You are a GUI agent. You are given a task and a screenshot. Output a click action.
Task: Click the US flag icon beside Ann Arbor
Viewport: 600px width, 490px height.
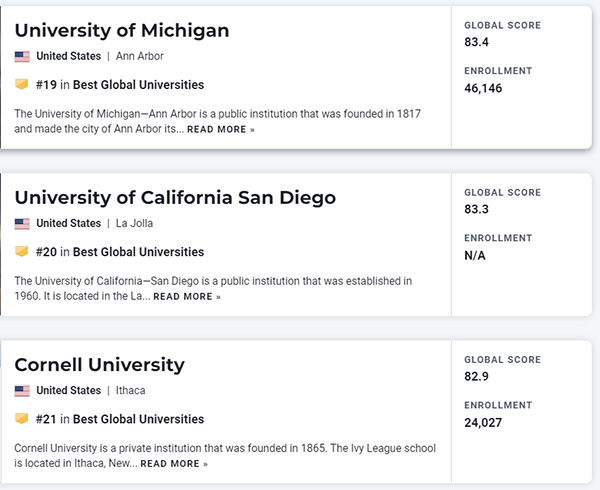pyautogui.click(x=22, y=57)
